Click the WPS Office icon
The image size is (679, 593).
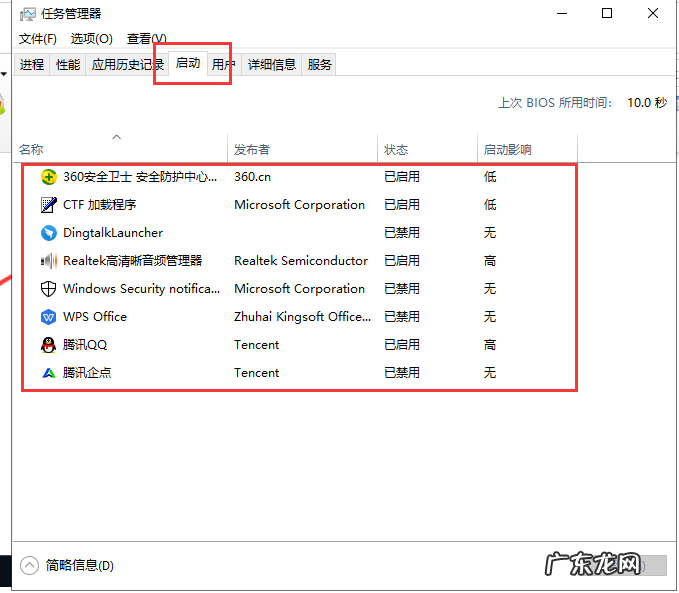(48, 317)
